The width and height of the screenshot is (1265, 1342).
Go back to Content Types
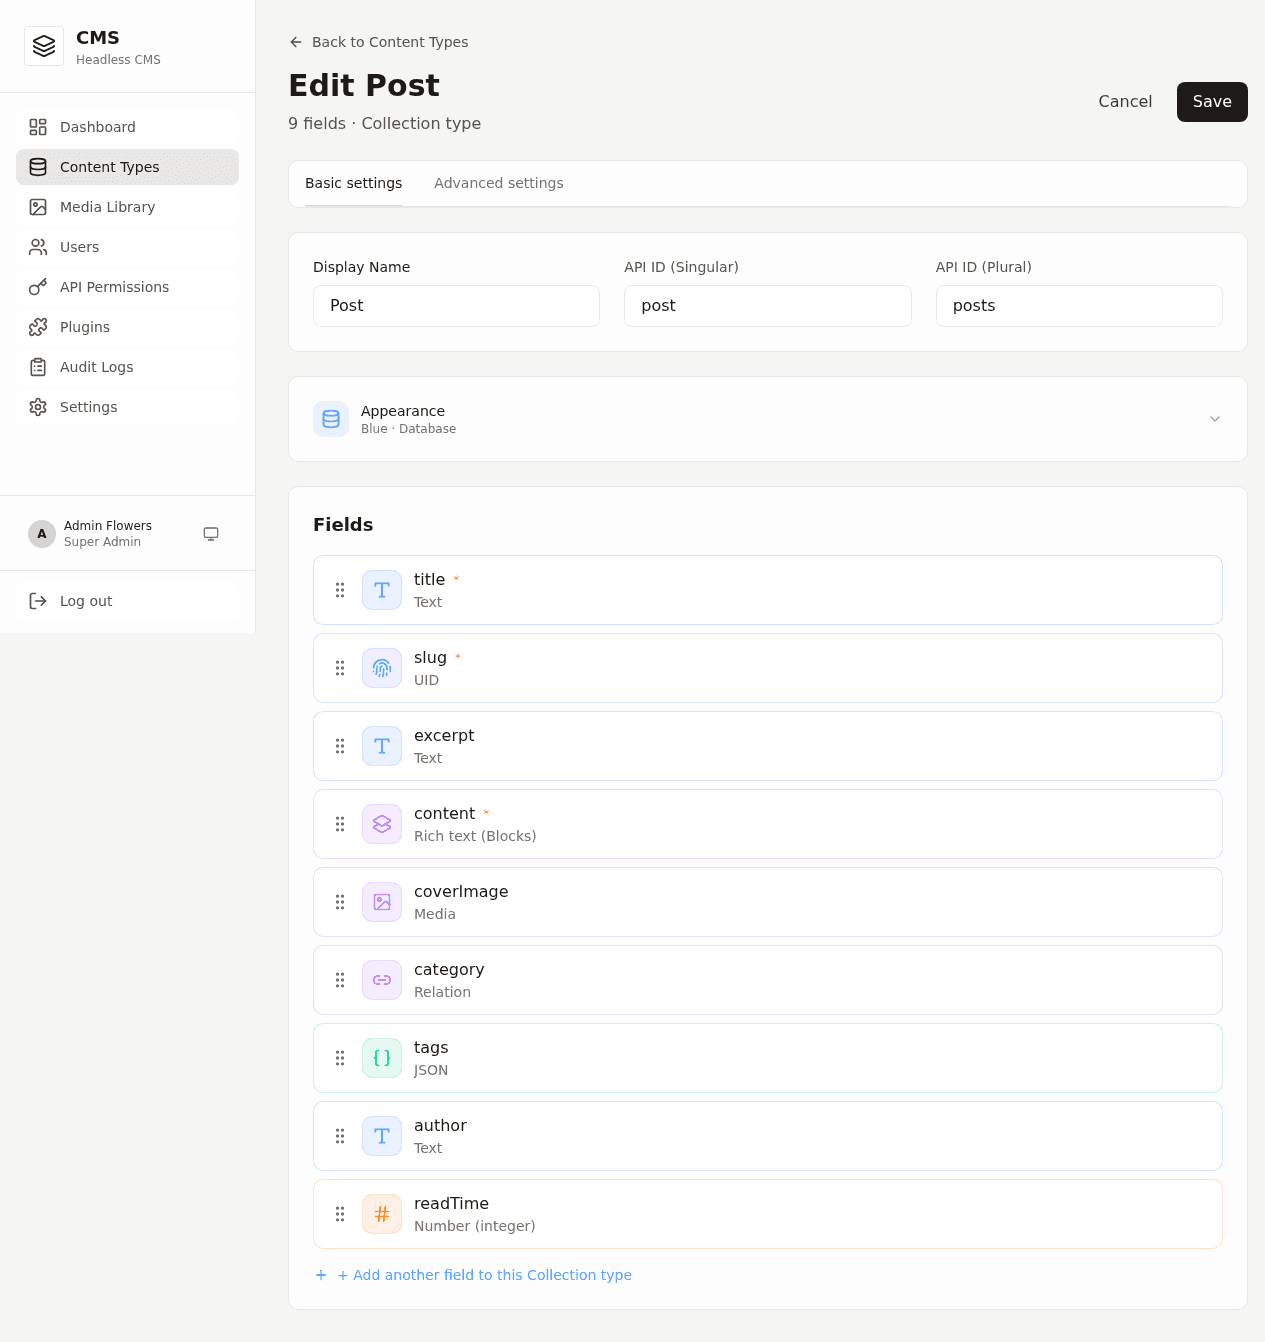[x=378, y=42]
